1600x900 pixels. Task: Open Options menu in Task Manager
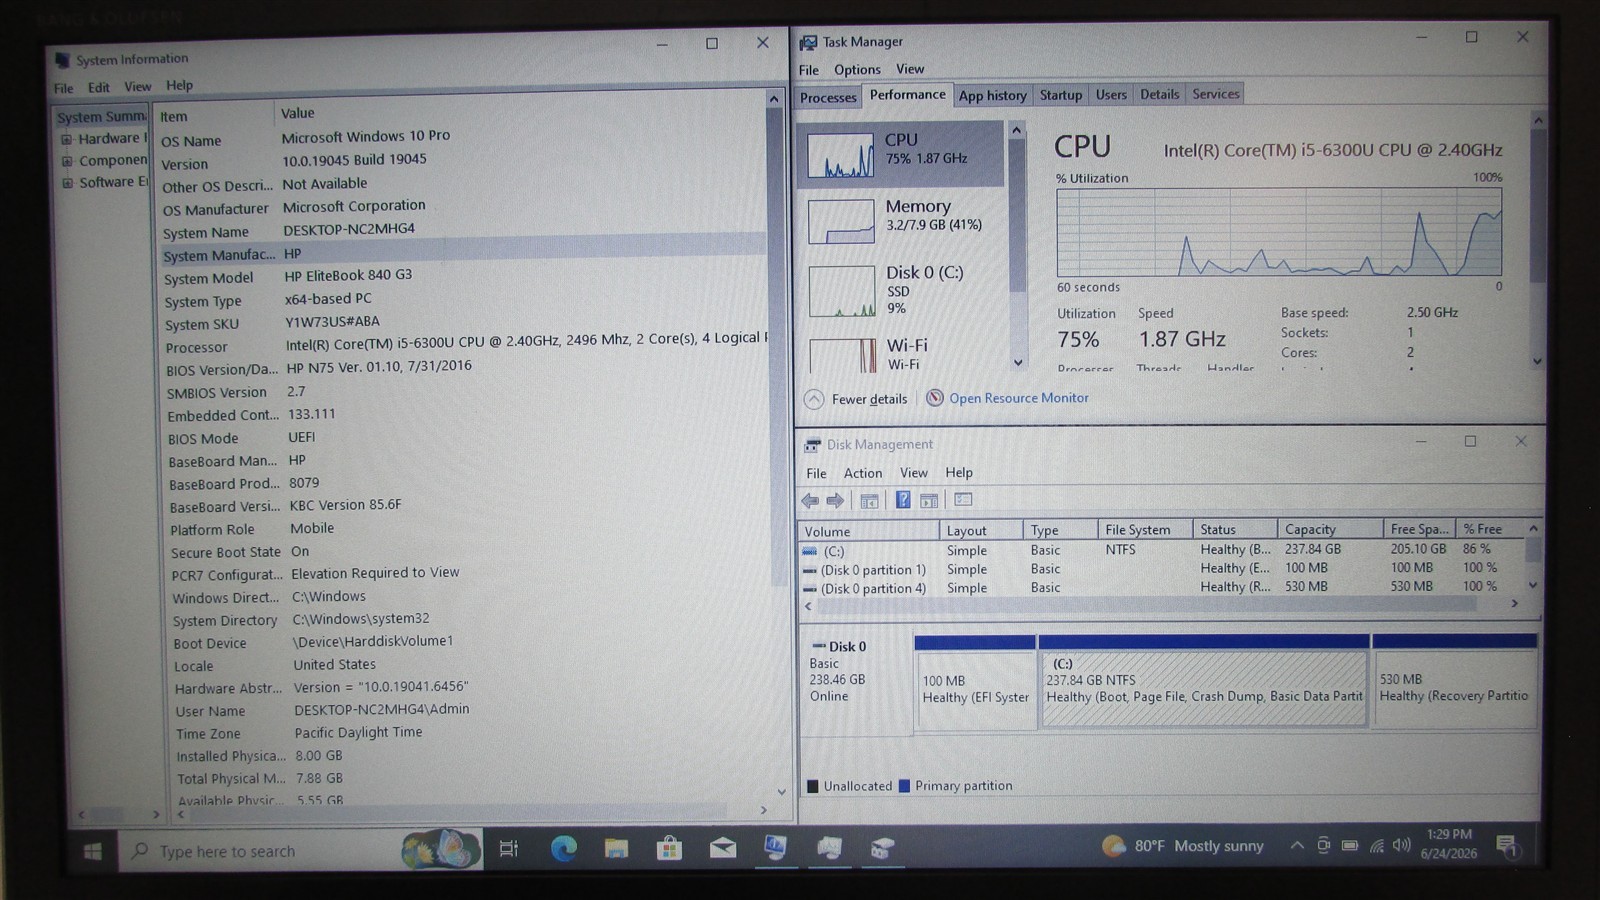pos(857,70)
